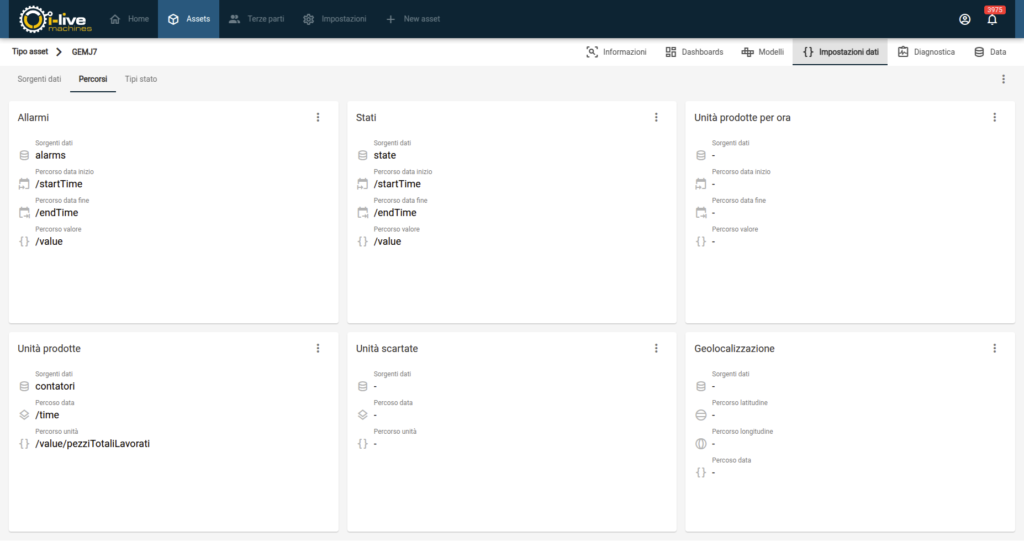This screenshot has height=541, width=1024.
Task: Click the i-Live Machines logo
Action: [55, 19]
